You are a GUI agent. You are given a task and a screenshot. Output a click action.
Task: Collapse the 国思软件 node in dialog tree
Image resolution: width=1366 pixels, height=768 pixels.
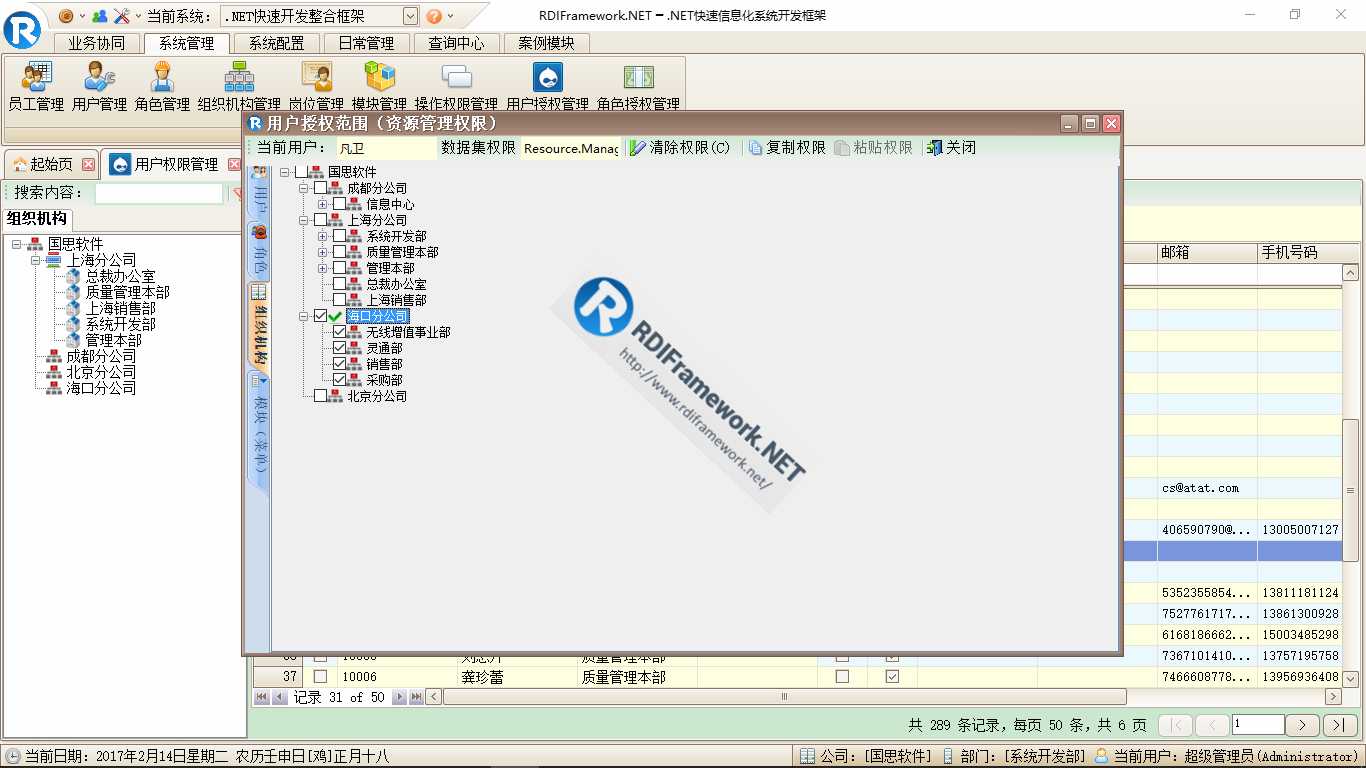[x=285, y=172]
